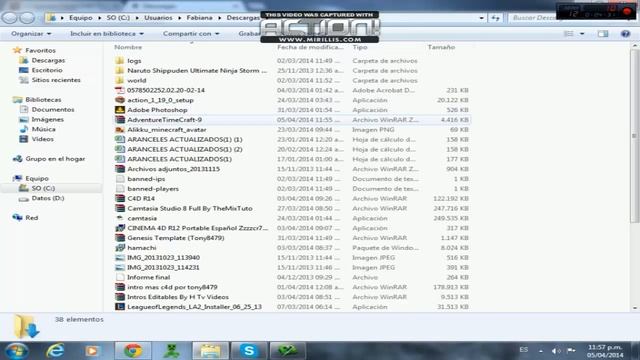640x360 pixels.
Task: Select the 0578502252.02.20-02-14 PDF icon
Action: pyautogui.click(x=120, y=90)
